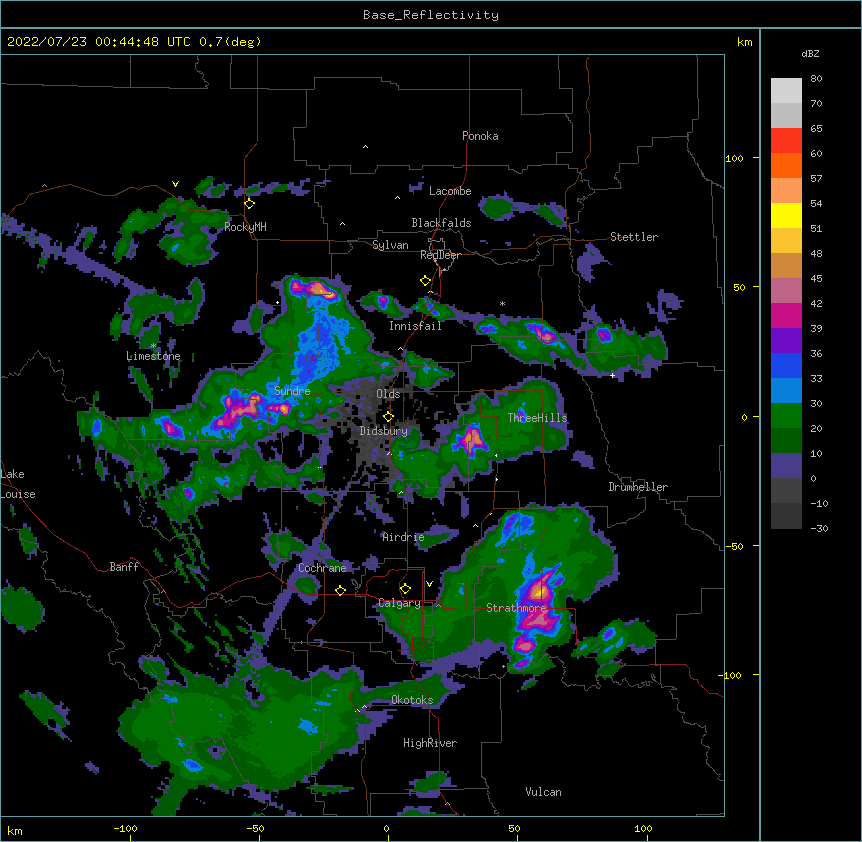Viewport: 862px width, 842px height.
Task: Click the Limestone map label
Action: pyautogui.click(x=153, y=356)
